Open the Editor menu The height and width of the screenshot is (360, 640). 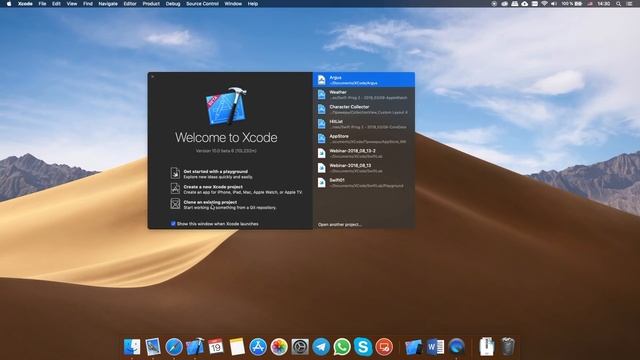(130, 4)
